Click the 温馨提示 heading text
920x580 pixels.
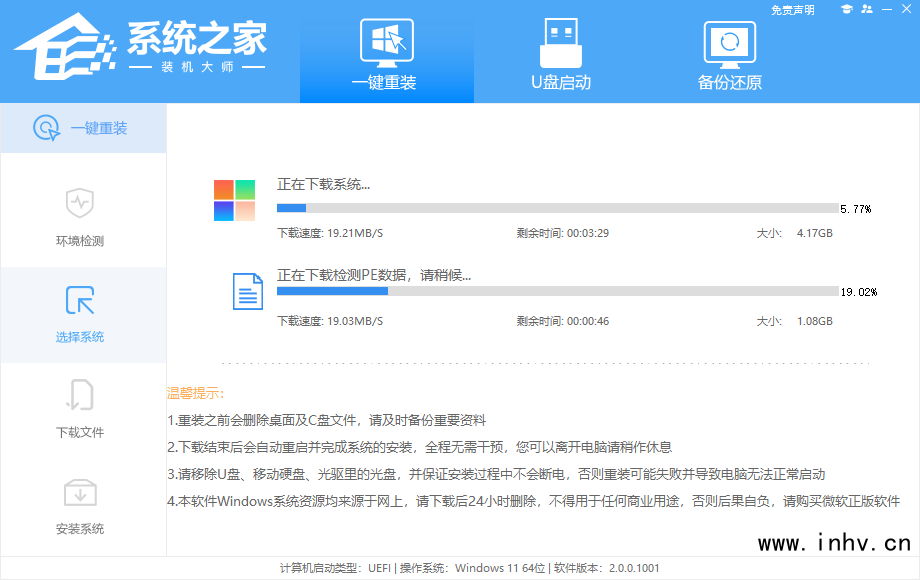tap(196, 393)
